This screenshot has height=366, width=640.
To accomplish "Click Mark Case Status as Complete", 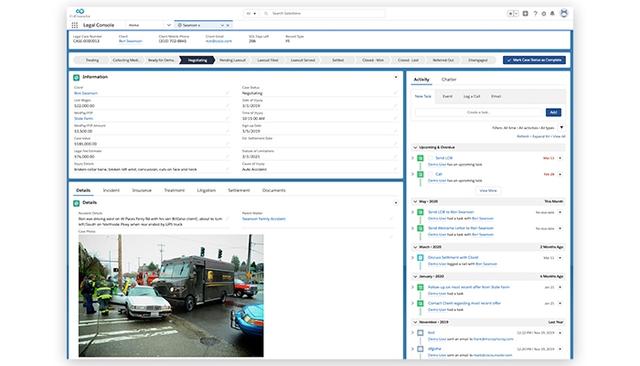I will 534,60.
